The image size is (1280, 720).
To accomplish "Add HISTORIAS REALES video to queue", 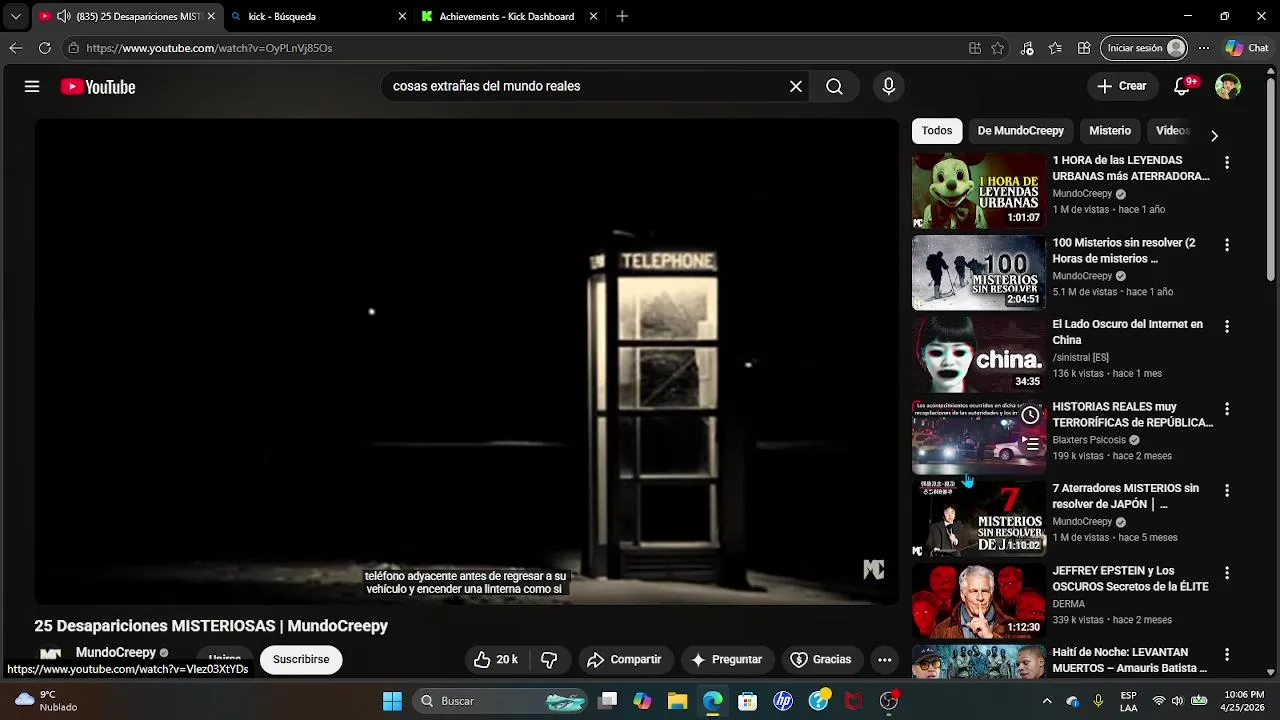I will (1030, 444).
